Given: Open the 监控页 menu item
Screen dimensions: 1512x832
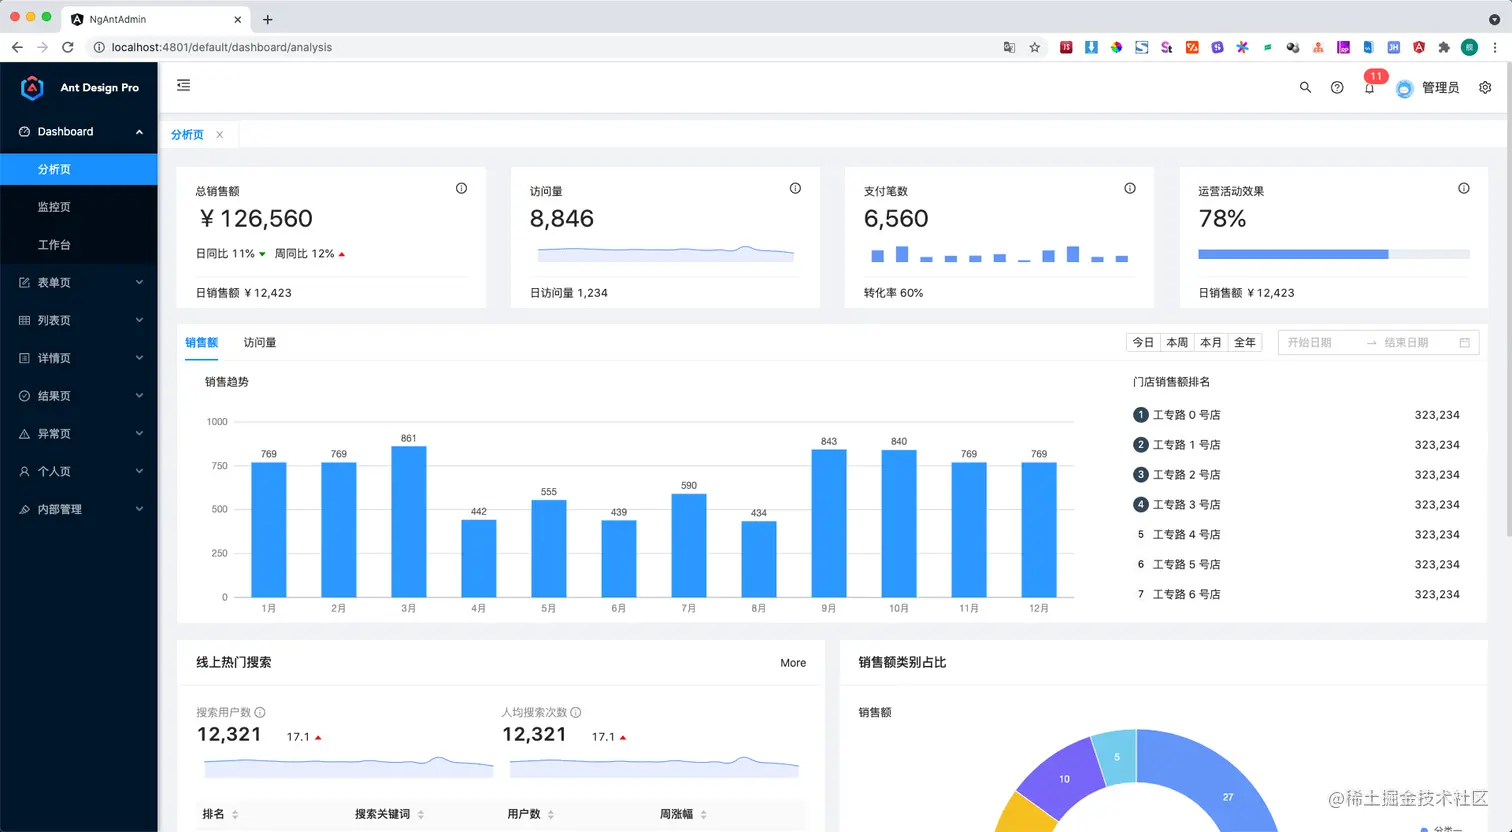Looking at the screenshot, I should coord(79,207).
